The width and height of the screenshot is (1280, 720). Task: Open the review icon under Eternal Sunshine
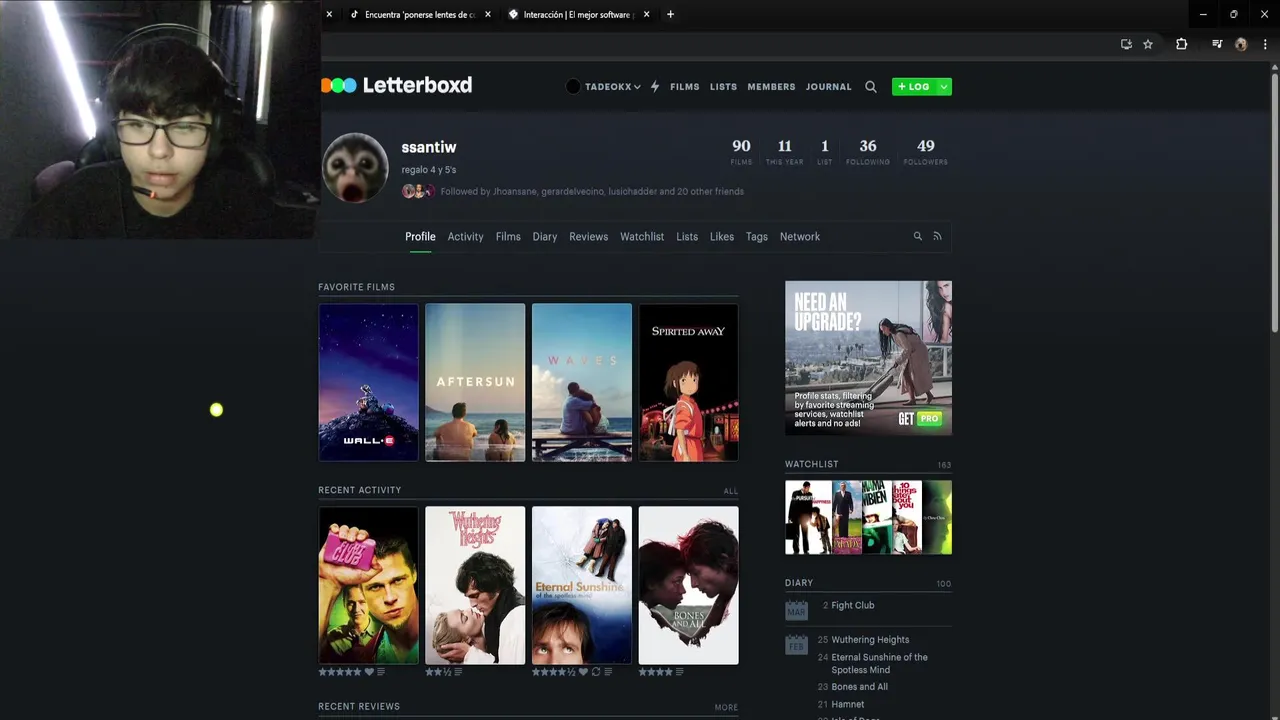(608, 672)
